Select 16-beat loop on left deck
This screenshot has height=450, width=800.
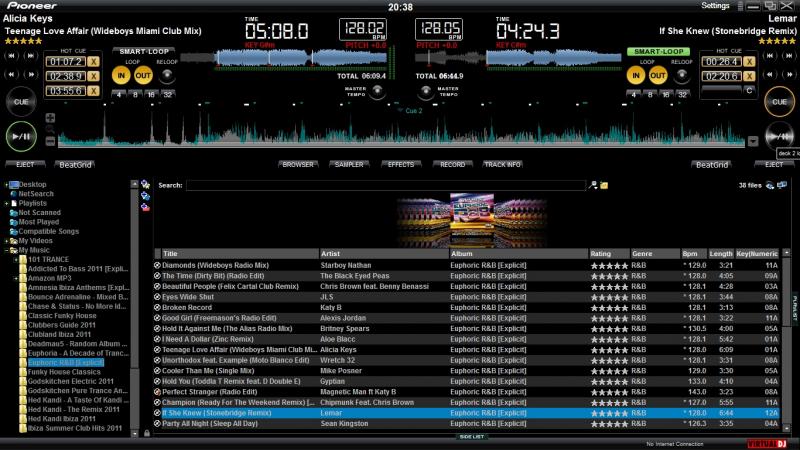click(x=151, y=94)
